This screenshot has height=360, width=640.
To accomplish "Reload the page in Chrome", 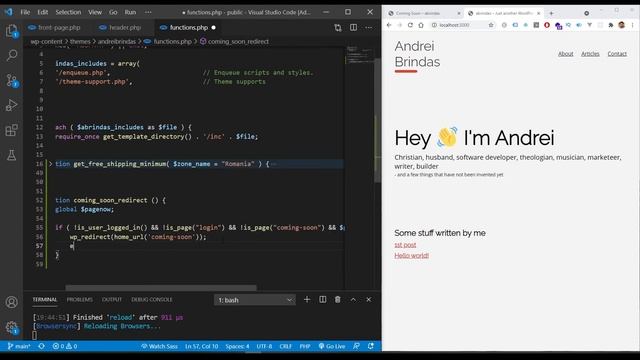I will click(410, 25).
